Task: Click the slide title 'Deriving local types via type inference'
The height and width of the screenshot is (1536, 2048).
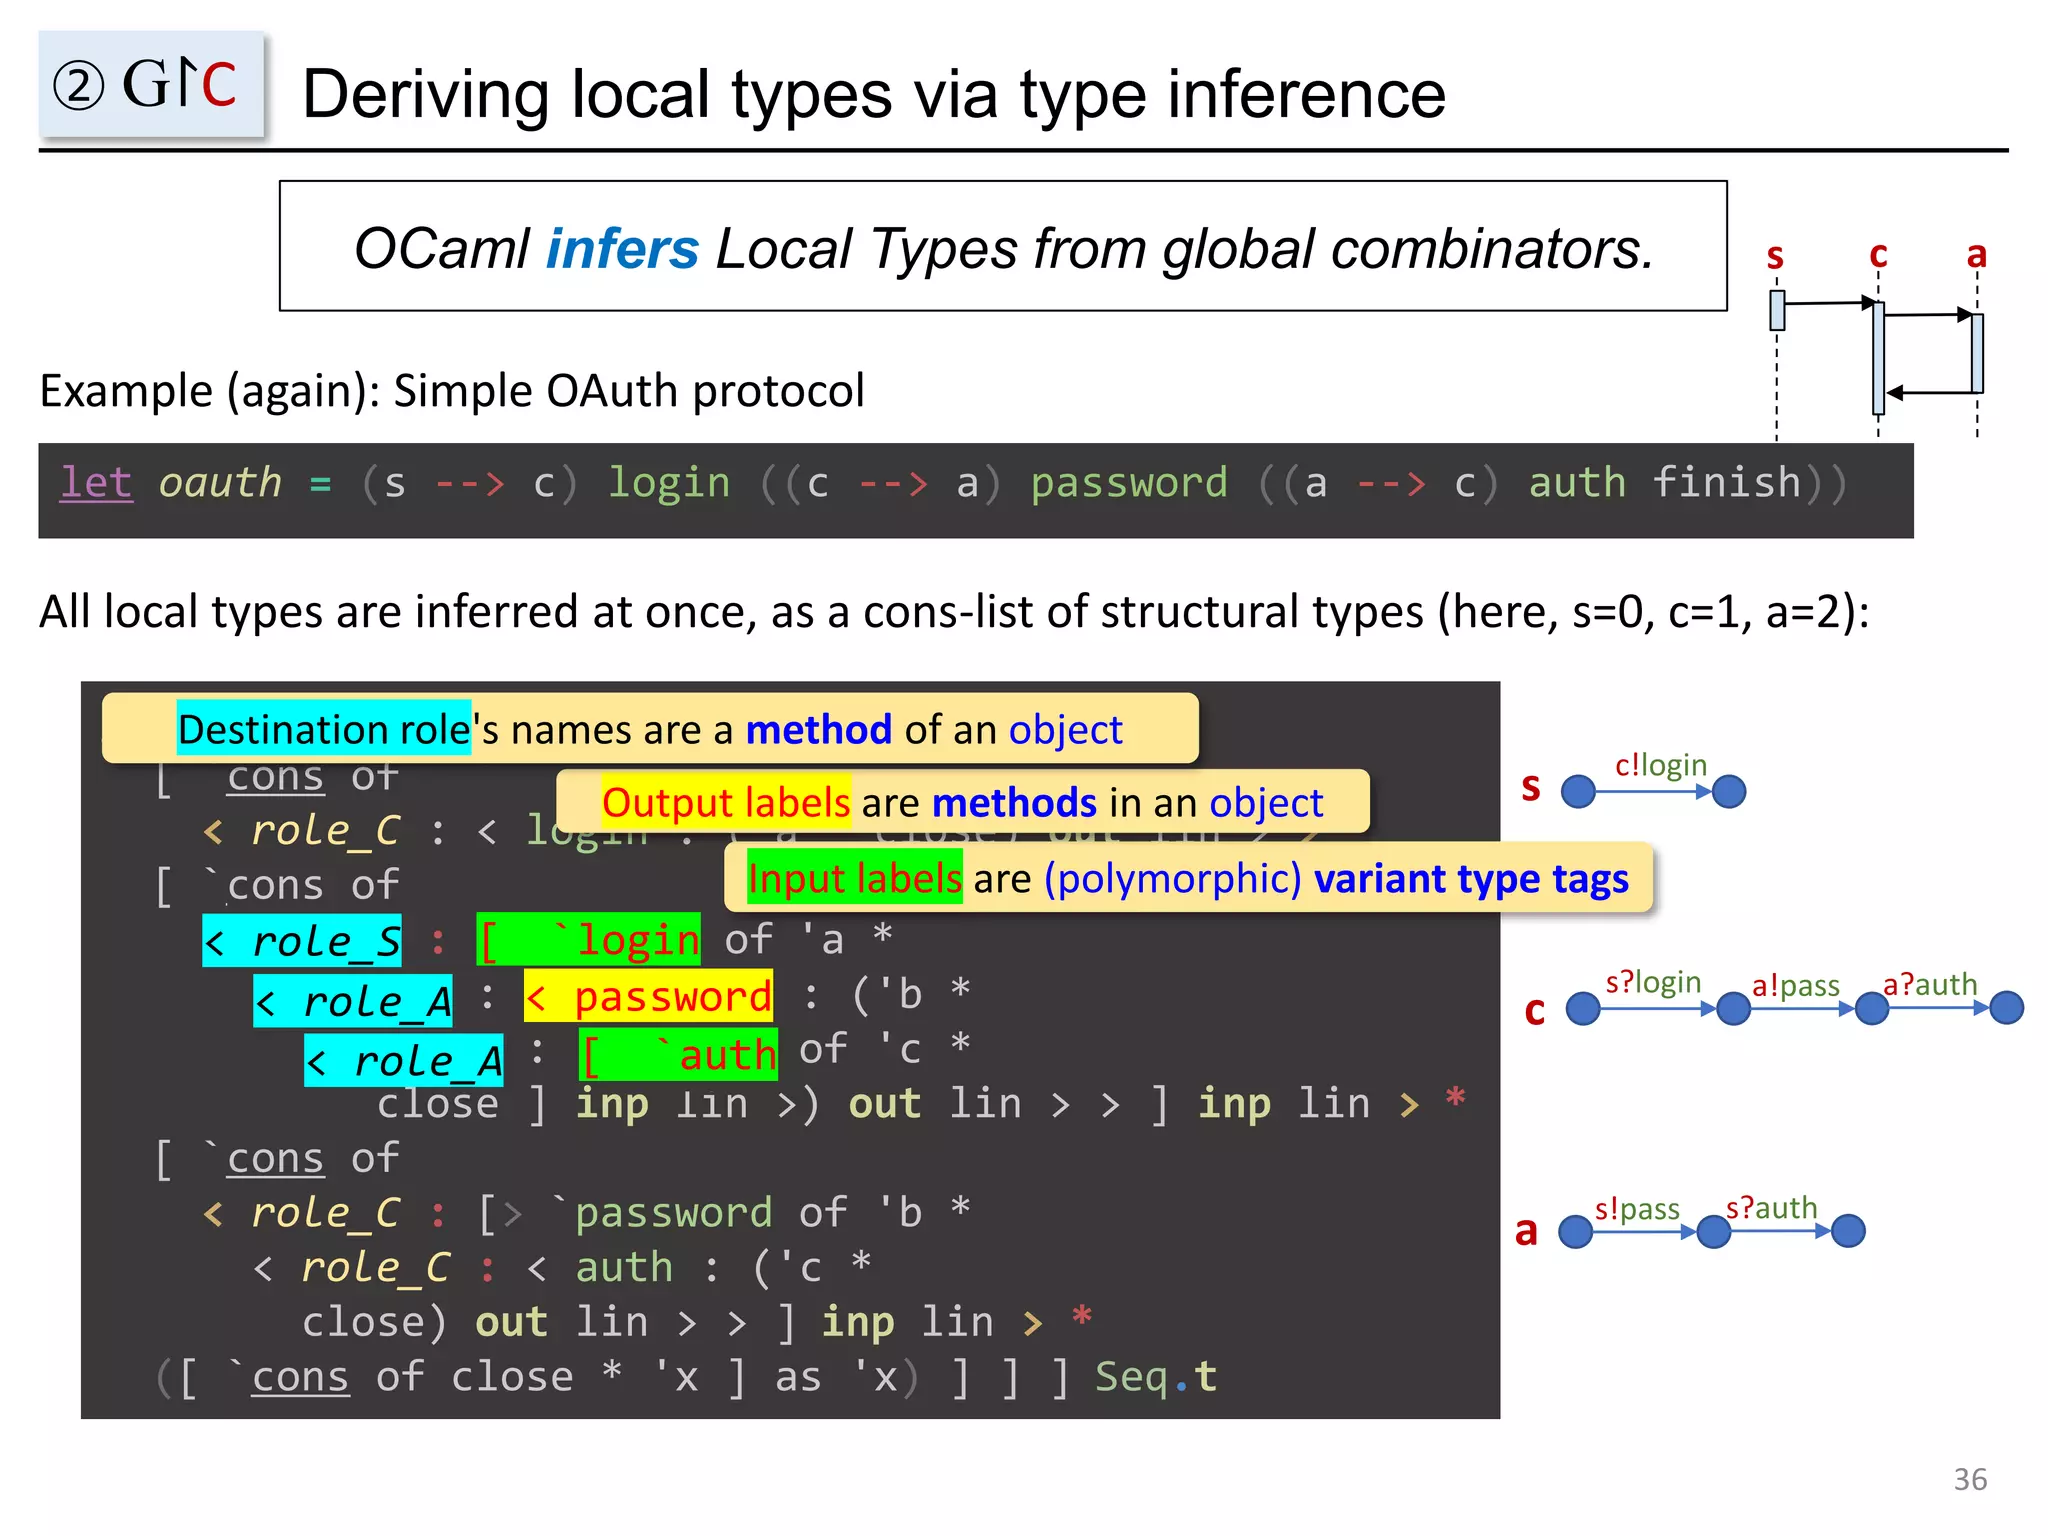Action: (874, 95)
